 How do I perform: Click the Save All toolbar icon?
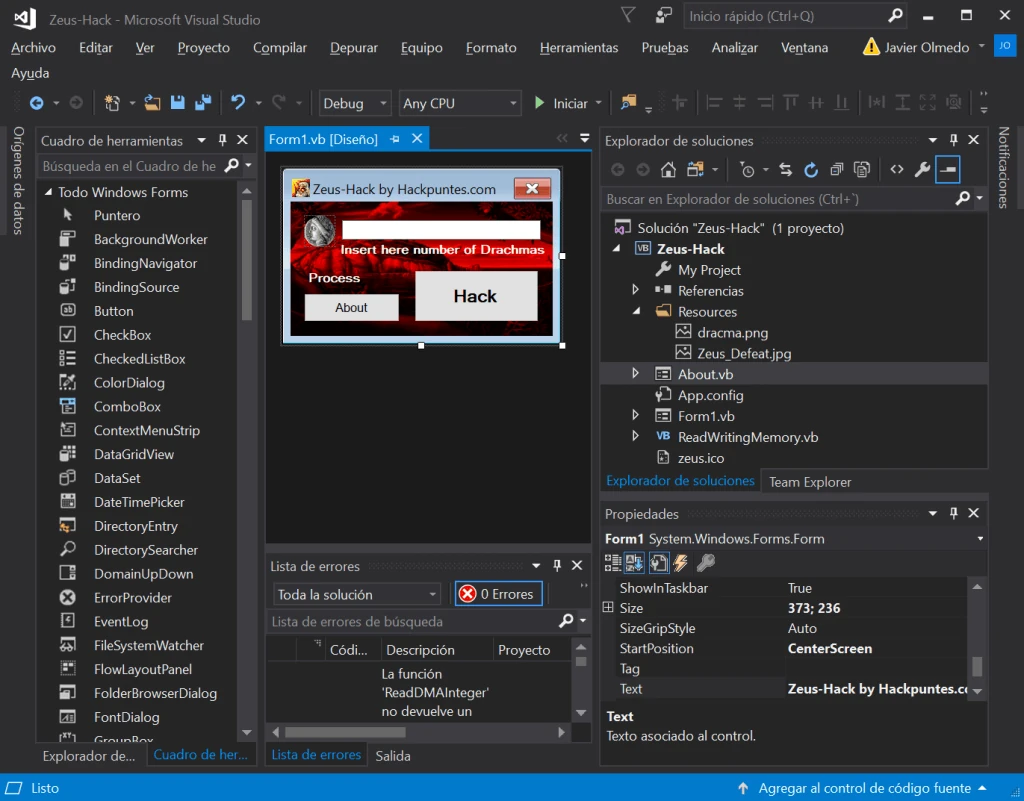203,102
